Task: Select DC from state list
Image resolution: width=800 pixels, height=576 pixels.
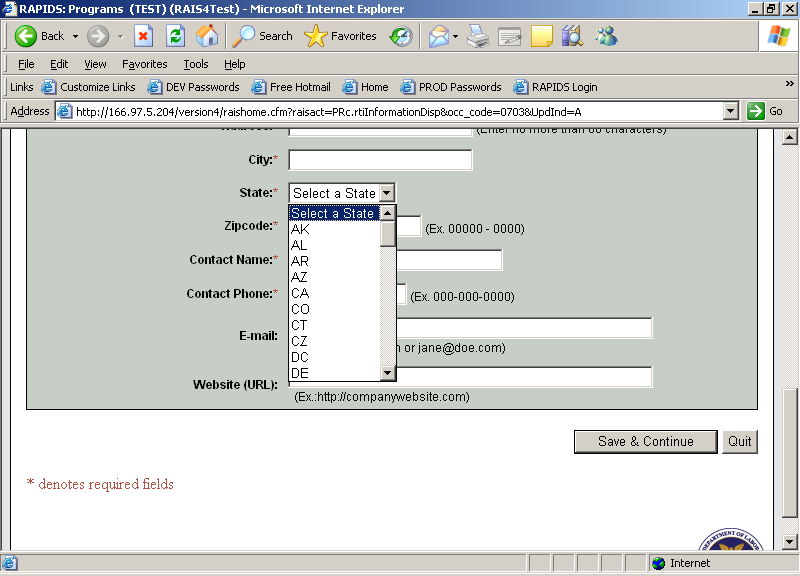Action: (x=335, y=357)
